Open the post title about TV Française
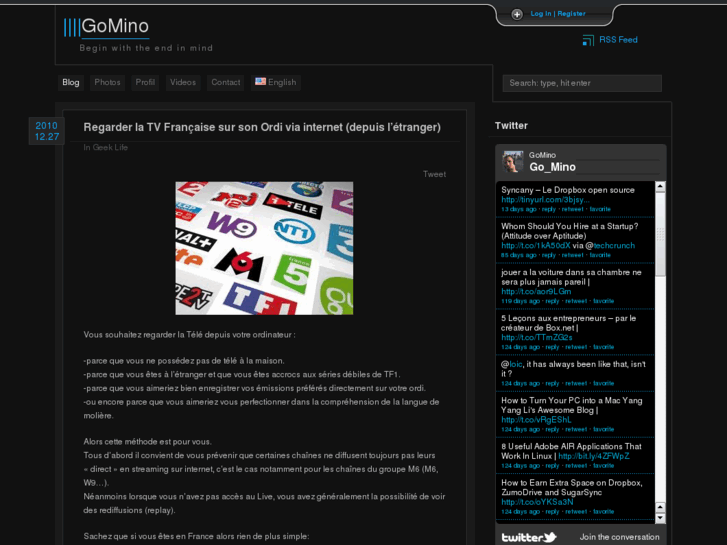The height and width of the screenshot is (545, 727). [x=262, y=127]
